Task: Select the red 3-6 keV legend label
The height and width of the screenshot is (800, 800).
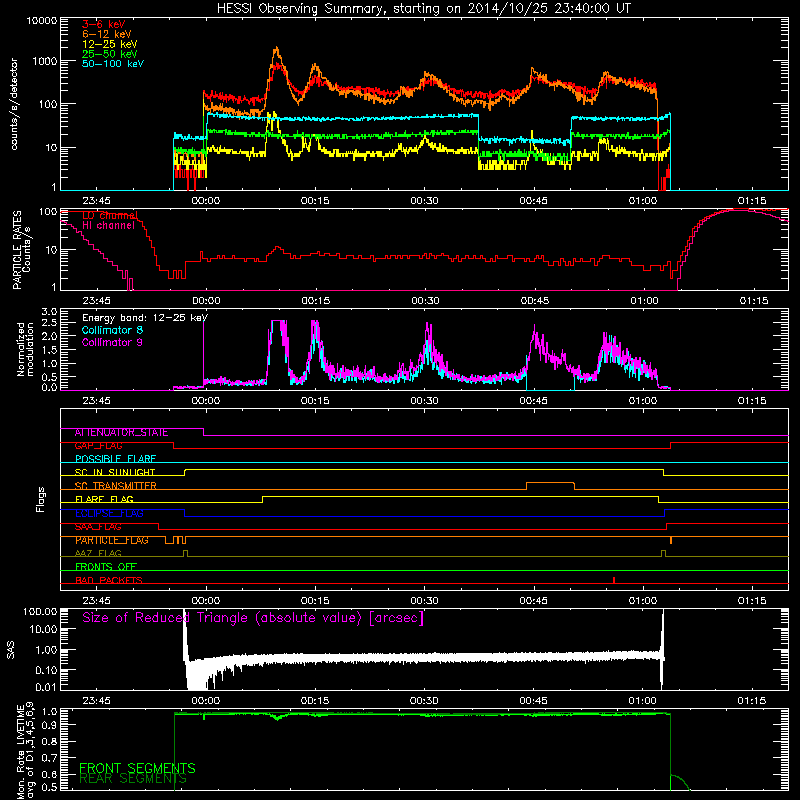Action: pos(104,24)
